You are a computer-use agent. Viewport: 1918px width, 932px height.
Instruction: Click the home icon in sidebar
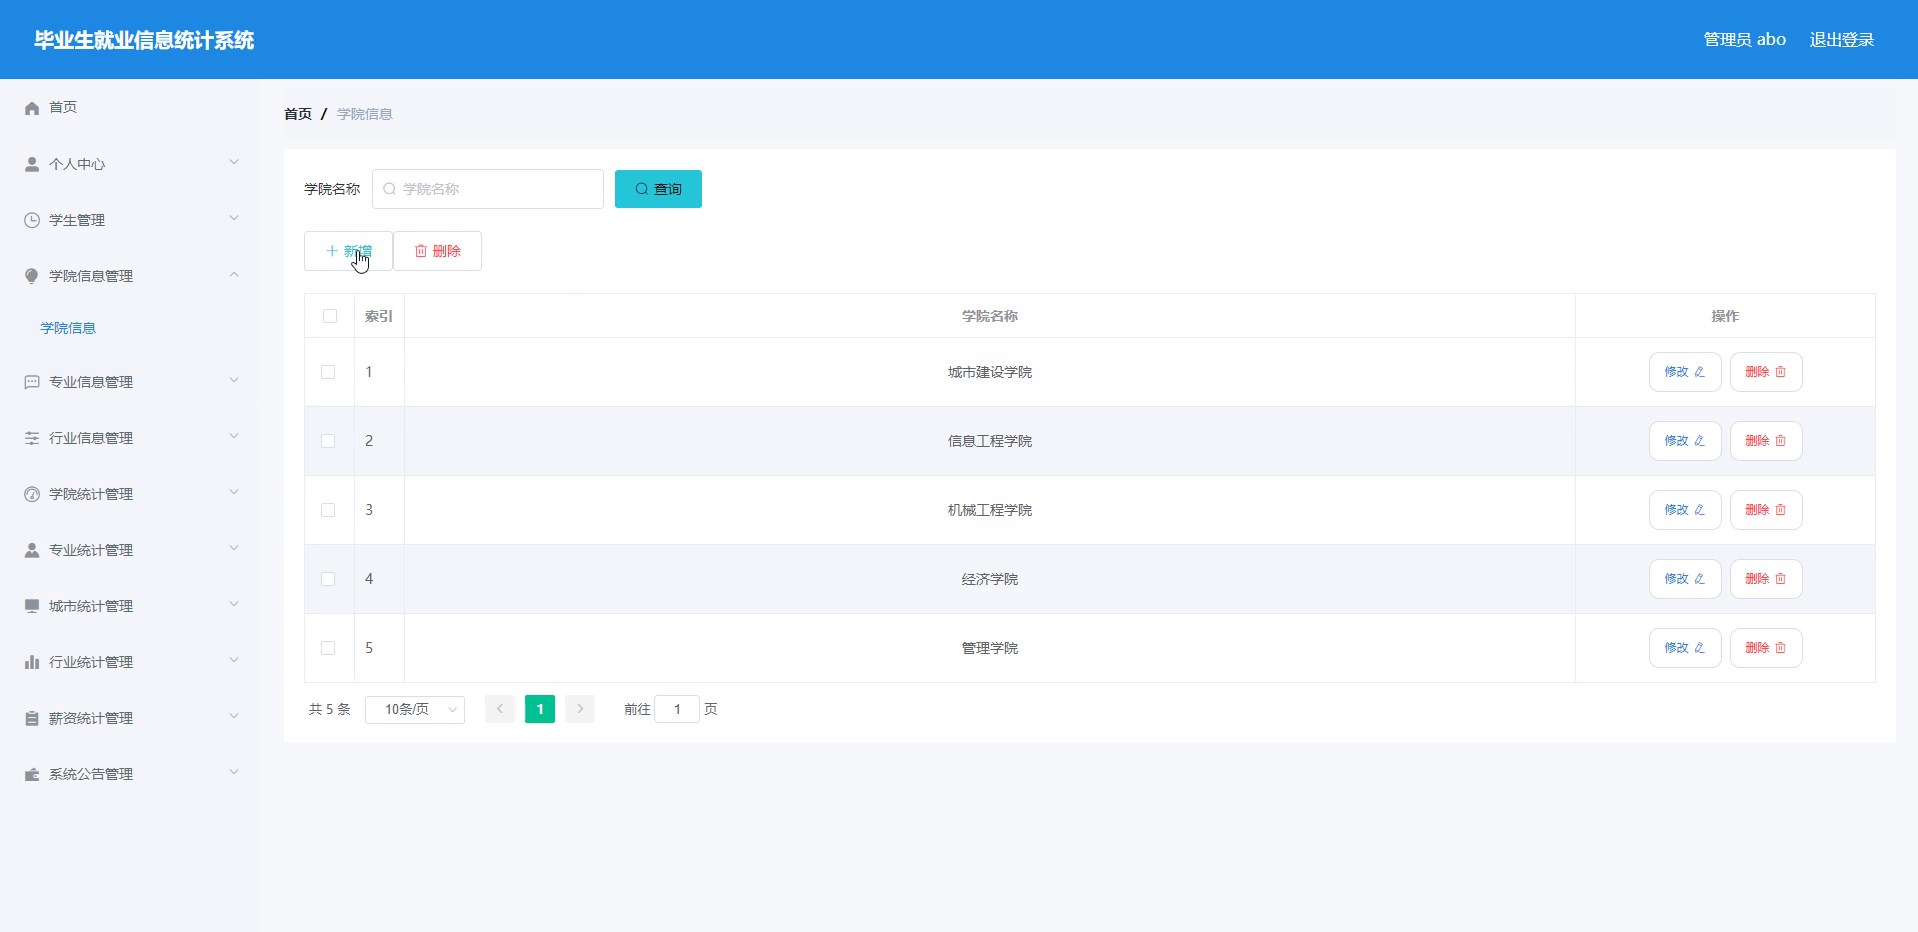point(32,108)
